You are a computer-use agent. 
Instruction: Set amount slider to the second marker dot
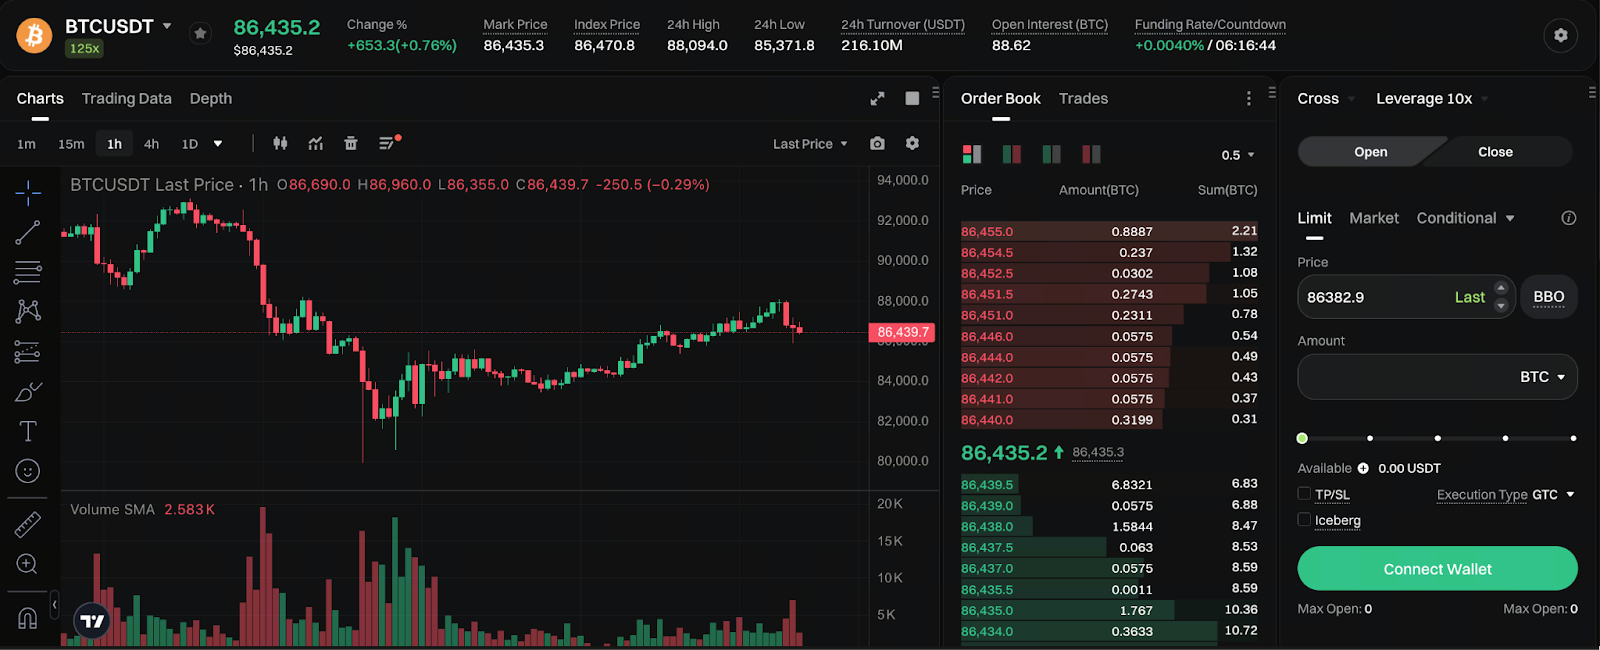tap(1370, 438)
